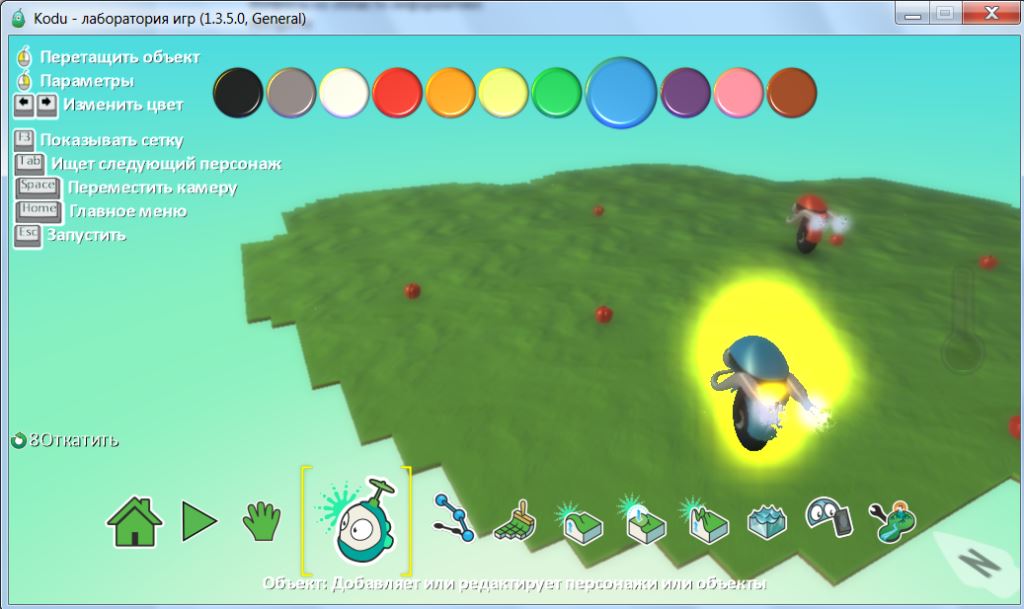This screenshot has height=609, width=1024.
Task: Click the Kodu application icon in title bar
Action: [18, 18]
